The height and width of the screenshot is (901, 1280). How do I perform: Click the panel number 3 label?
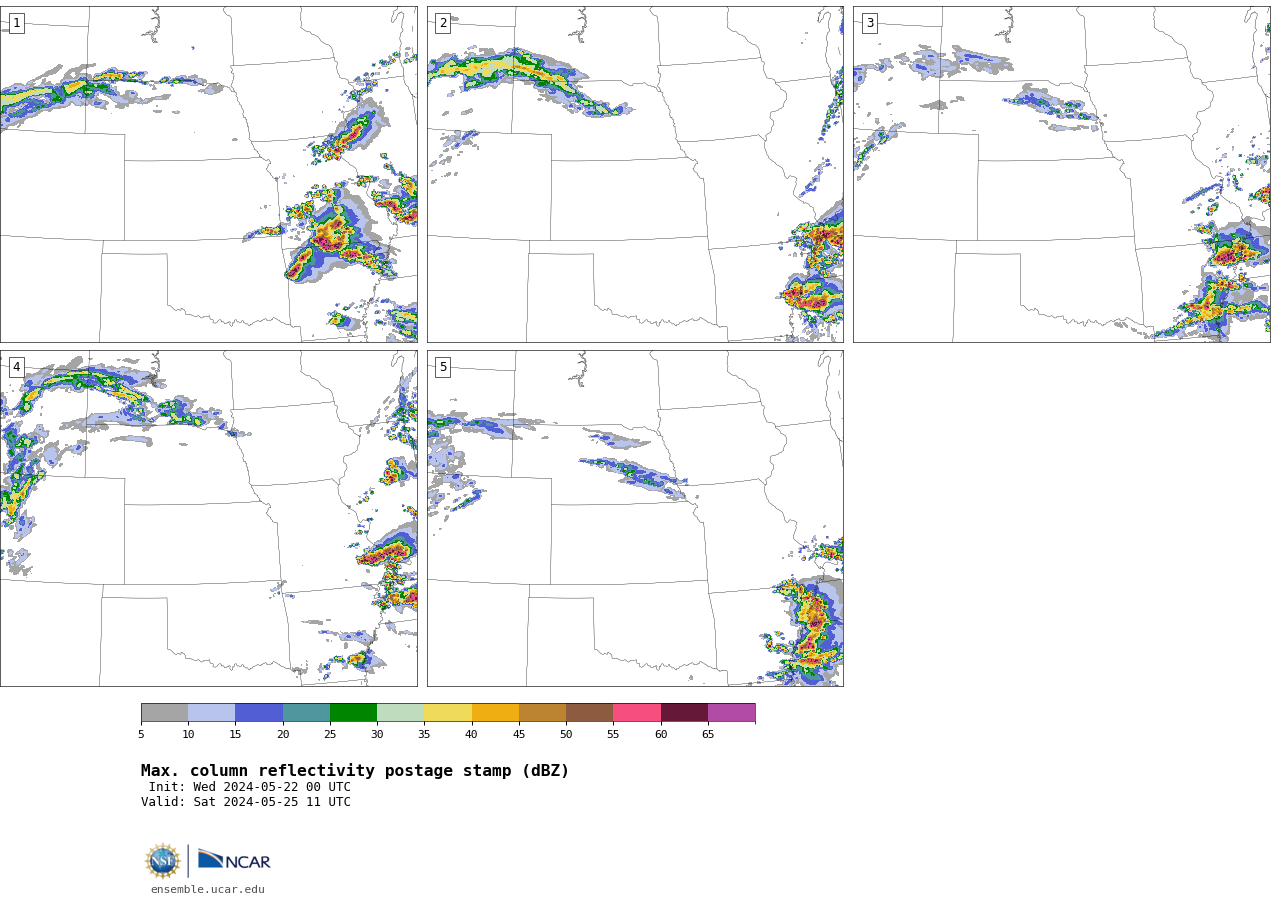click(870, 23)
